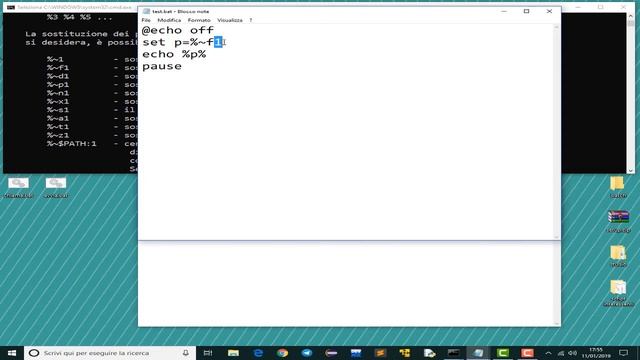
Task: Click the cmd window scrollbar up arrow
Action: [631, 16]
